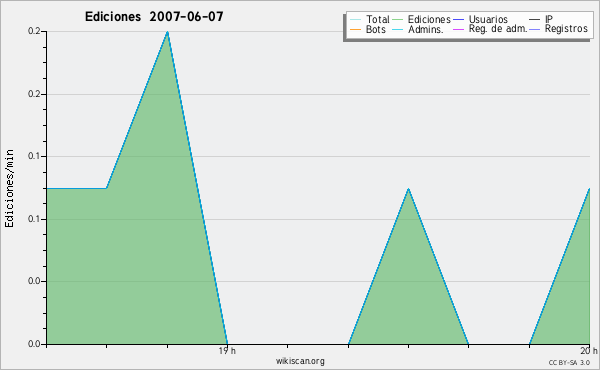Click the '20 h' x-axis label
Viewport: 600px width, 370px height.
589,351
